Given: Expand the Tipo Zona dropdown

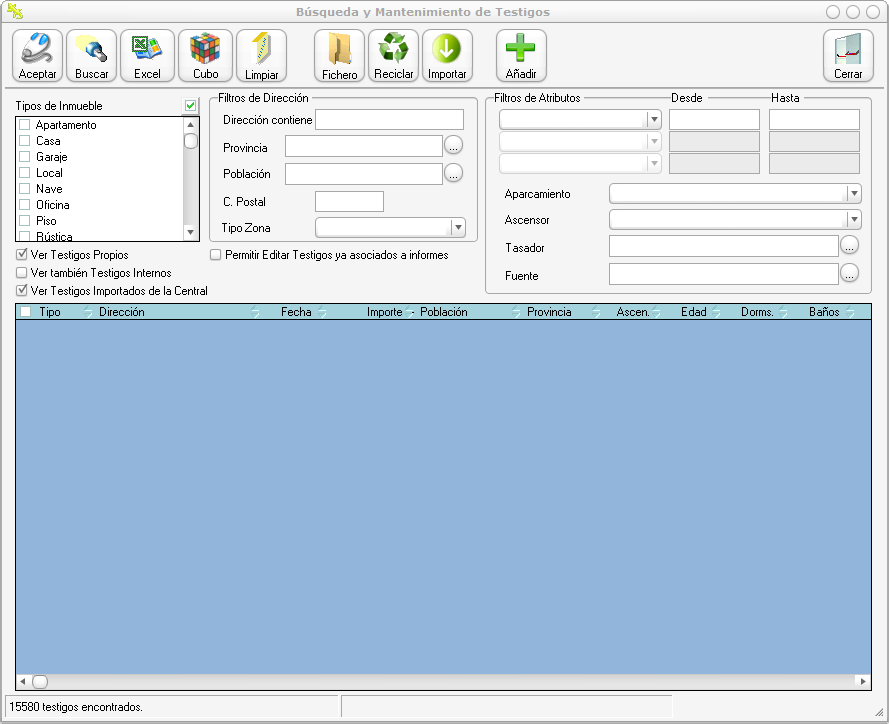Looking at the screenshot, I should tap(457, 228).
